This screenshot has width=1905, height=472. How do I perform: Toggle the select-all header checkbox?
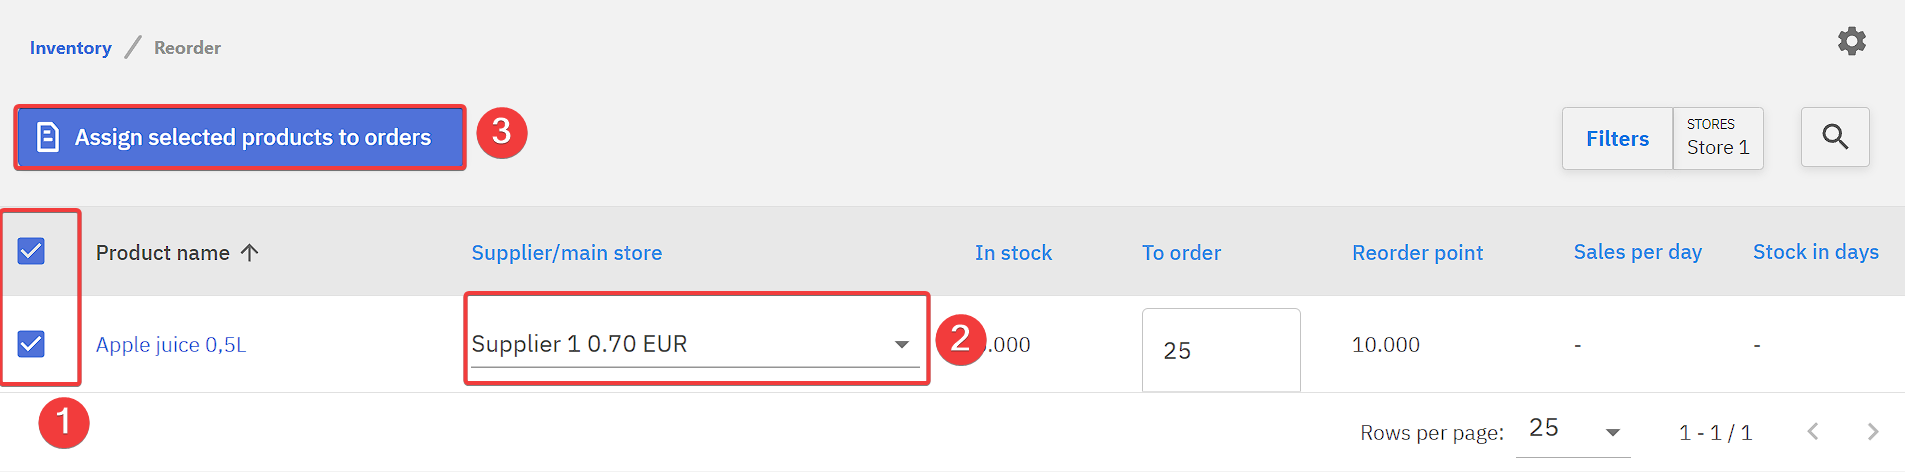[x=31, y=251]
